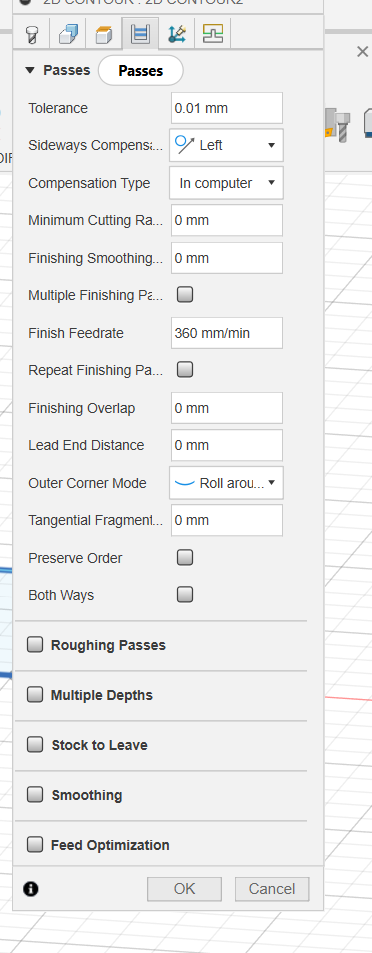Viewport: 372px width, 953px height.
Task: Open the Compensation Type dropdown
Action: click(226, 183)
